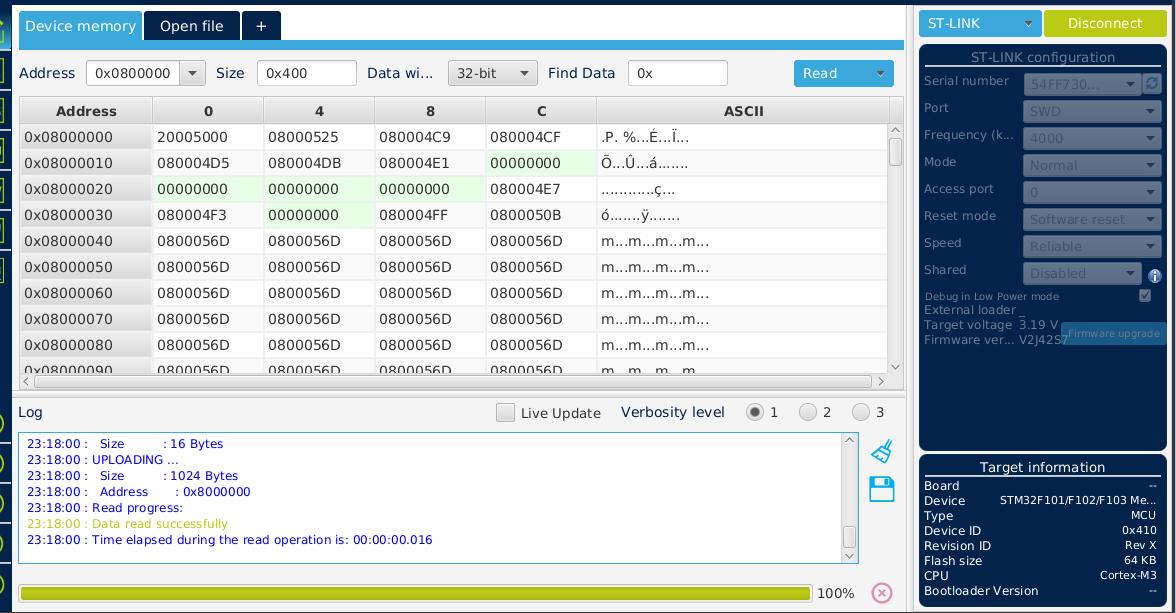Cancel the operation via the red X icon
1176x613 pixels.
tap(881, 593)
